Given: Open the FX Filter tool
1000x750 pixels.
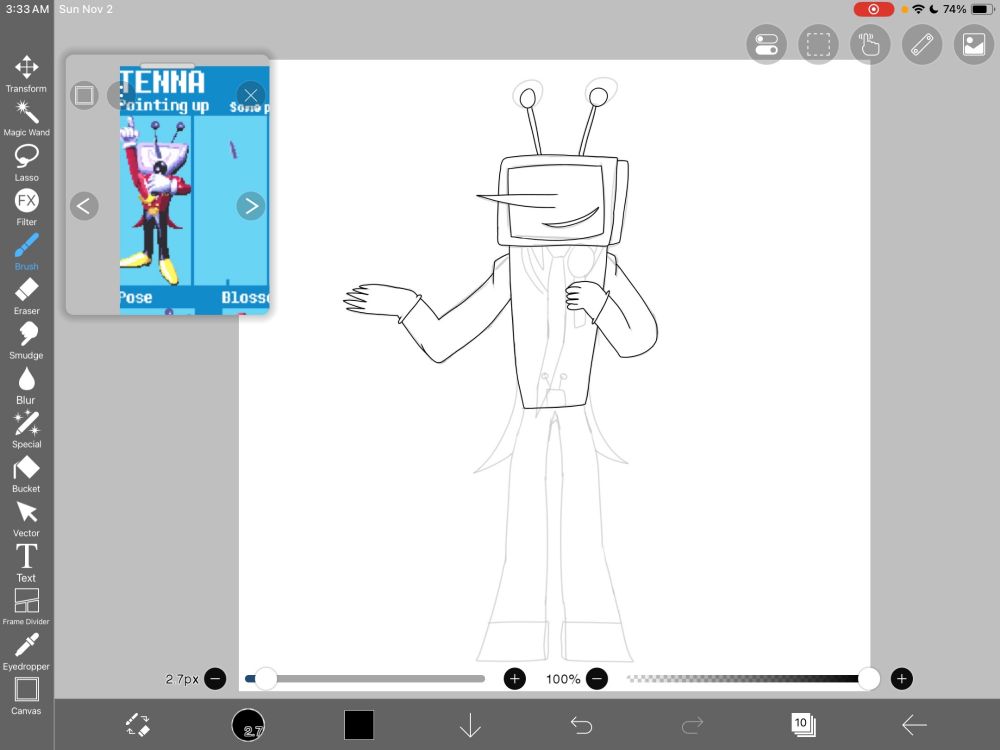Looking at the screenshot, I should pos(26,208).
